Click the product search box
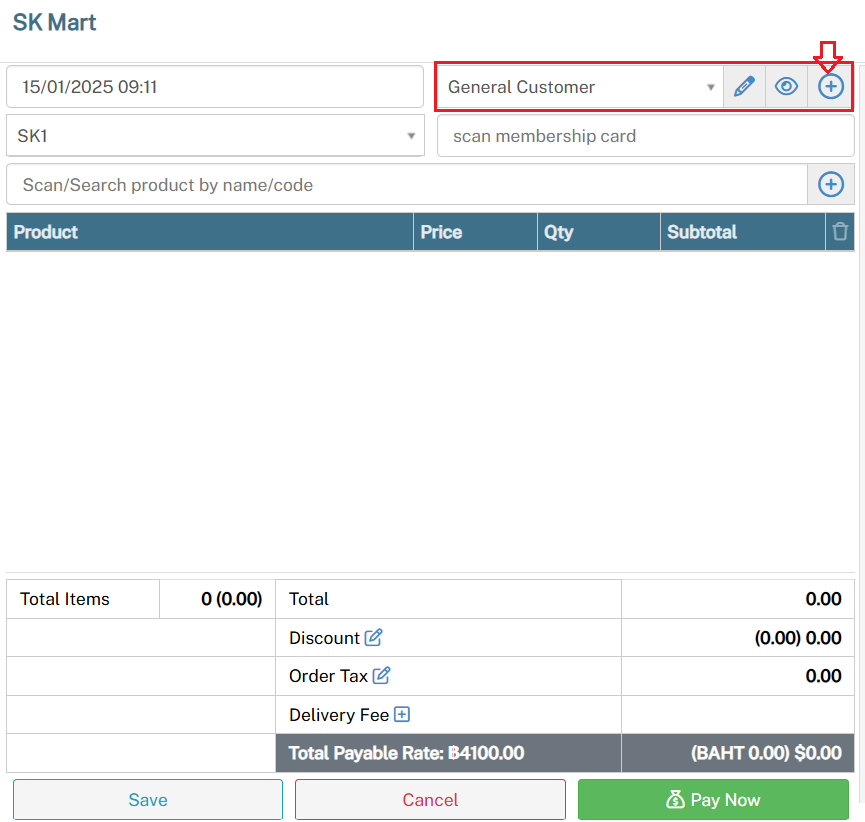Screen dimensions: 865x822 (x=406, y=185)
